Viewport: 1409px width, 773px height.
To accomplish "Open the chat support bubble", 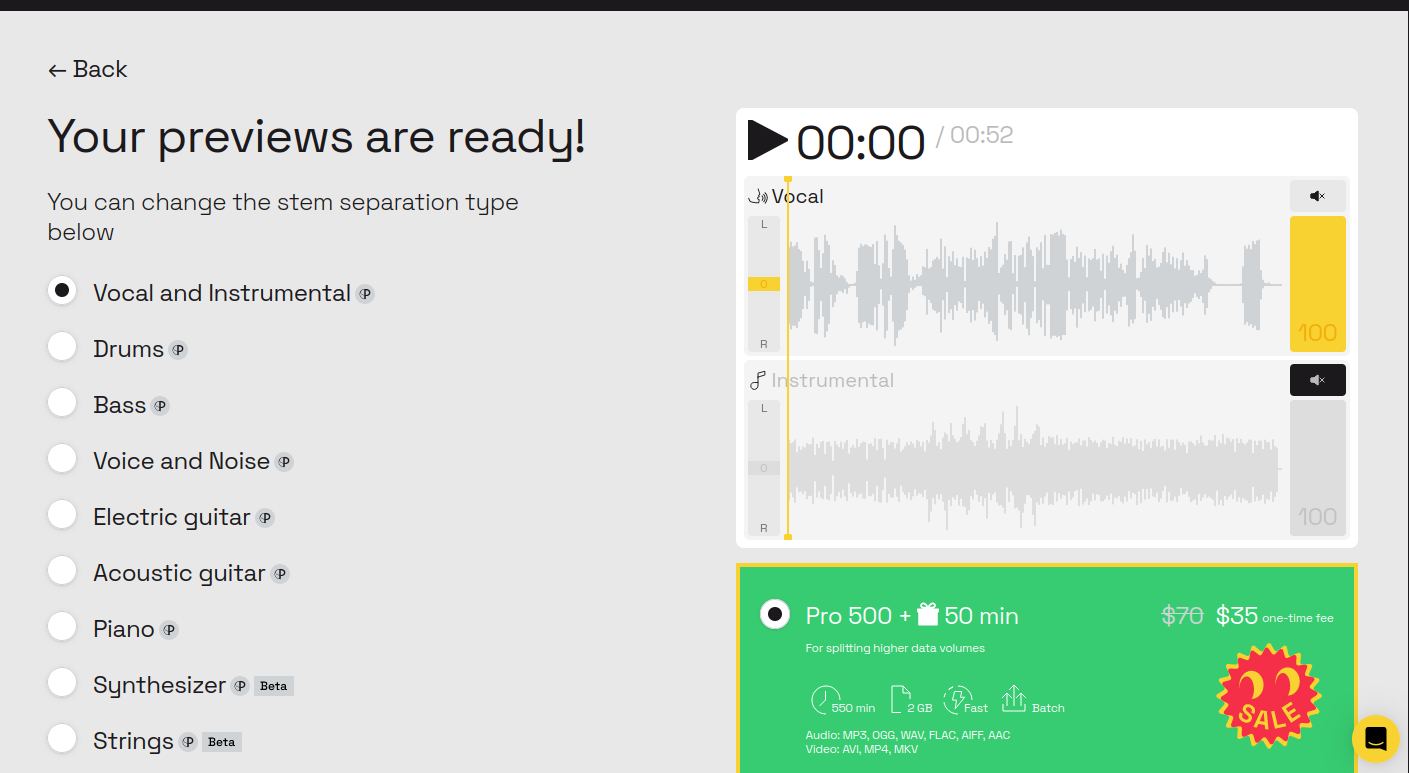I will click(1376, 738).
